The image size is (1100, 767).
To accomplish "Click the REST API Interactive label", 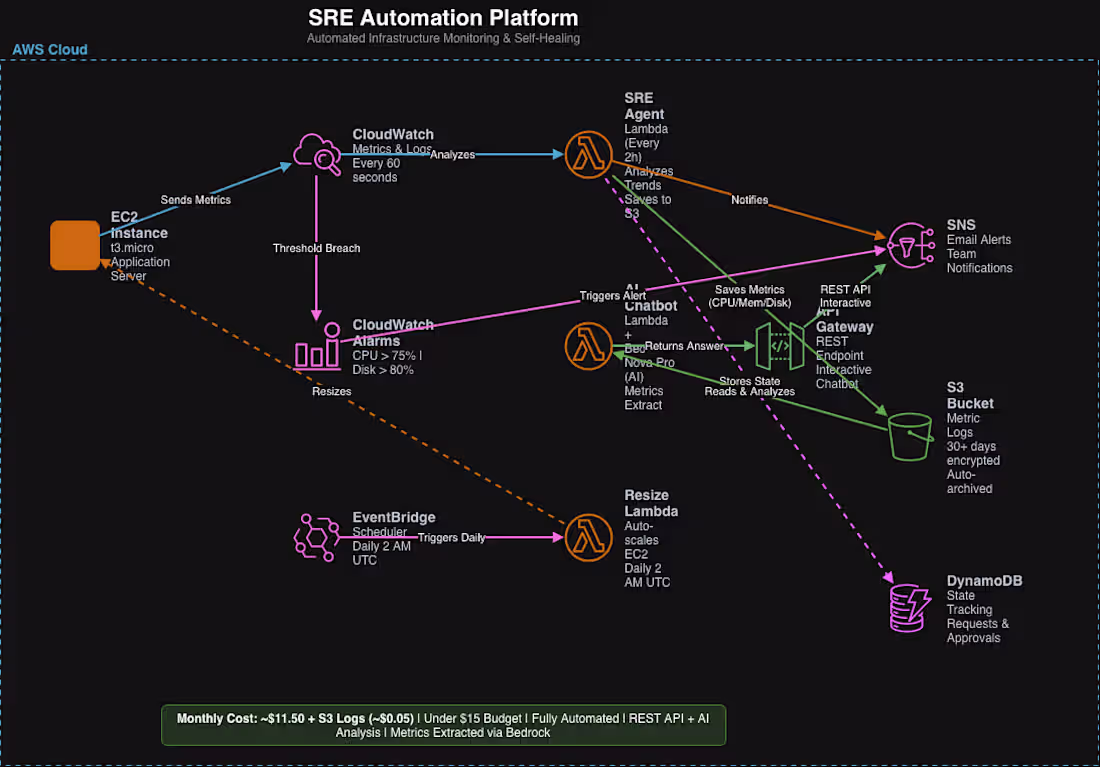I will click(x=845, y=296).
